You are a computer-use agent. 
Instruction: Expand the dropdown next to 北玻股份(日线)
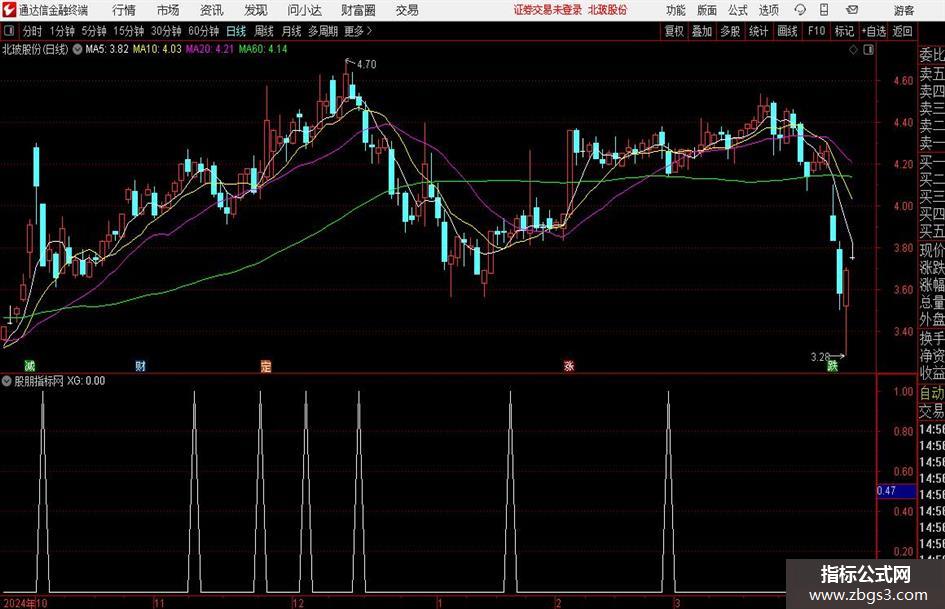(x=77, y=49)
